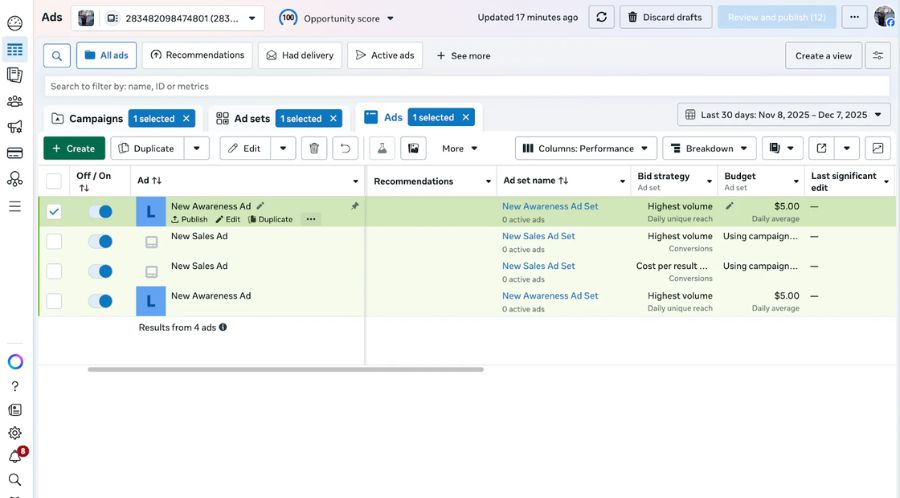
Task: Open the view settings sliders icon
Action: pyautogui.click(x=878, y=56)
